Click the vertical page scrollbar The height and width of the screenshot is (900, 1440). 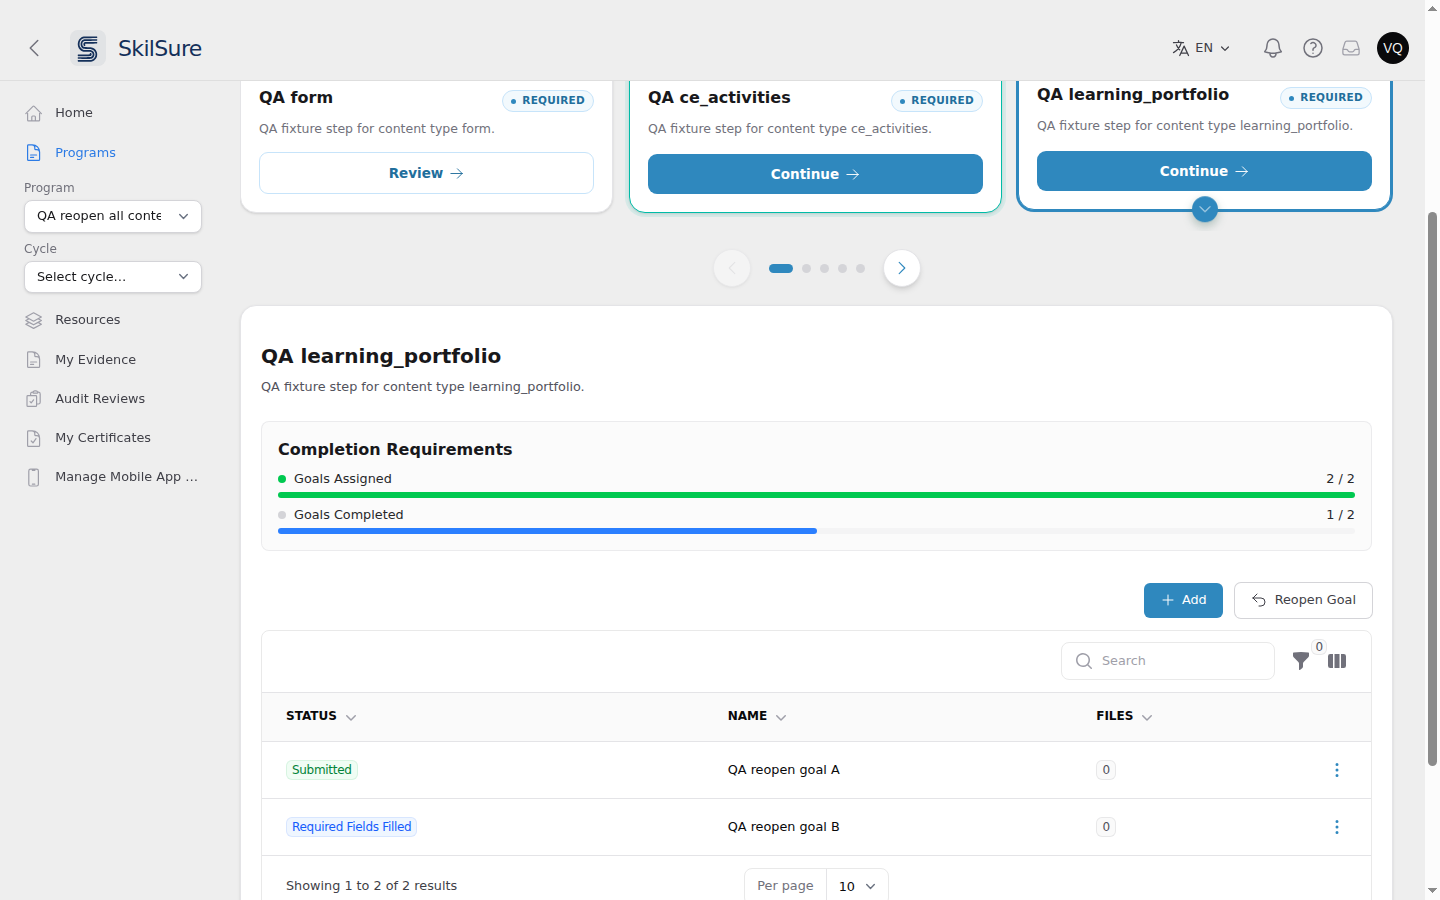[x=1432, y=488]
